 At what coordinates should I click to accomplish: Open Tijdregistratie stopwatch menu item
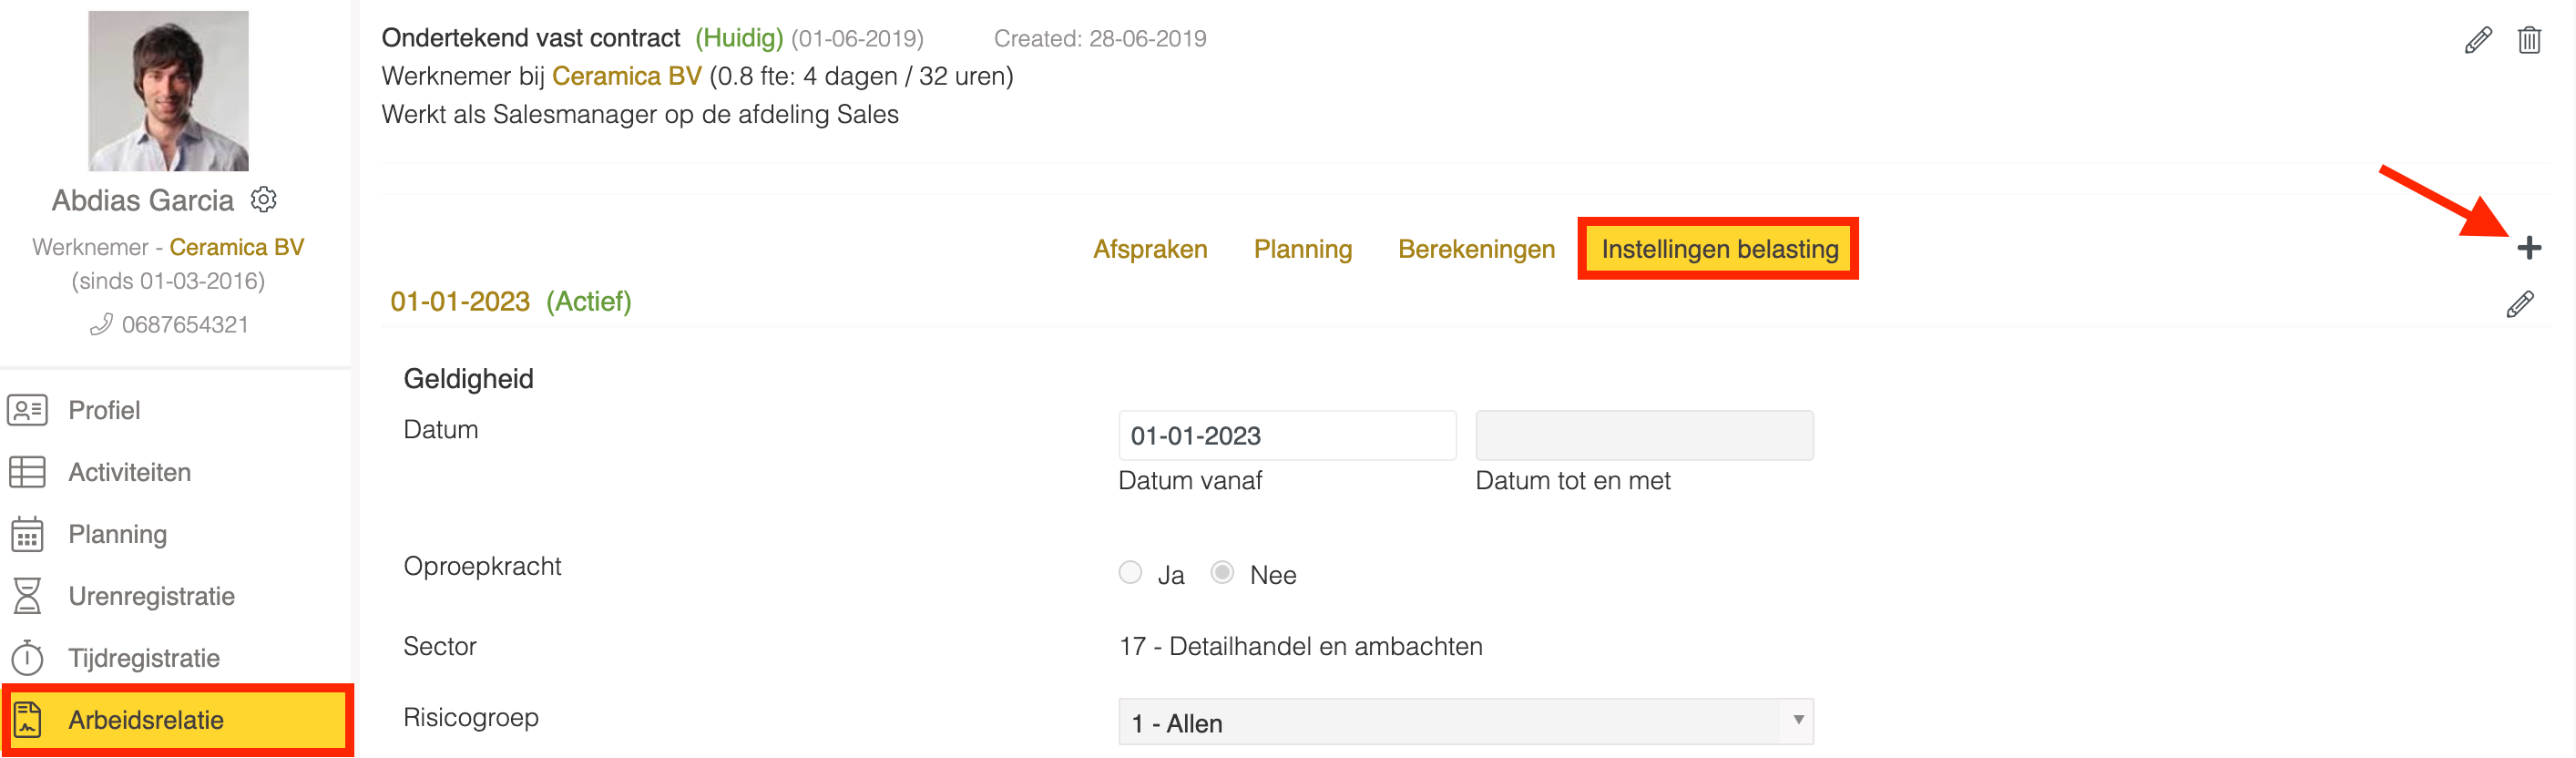143,658
